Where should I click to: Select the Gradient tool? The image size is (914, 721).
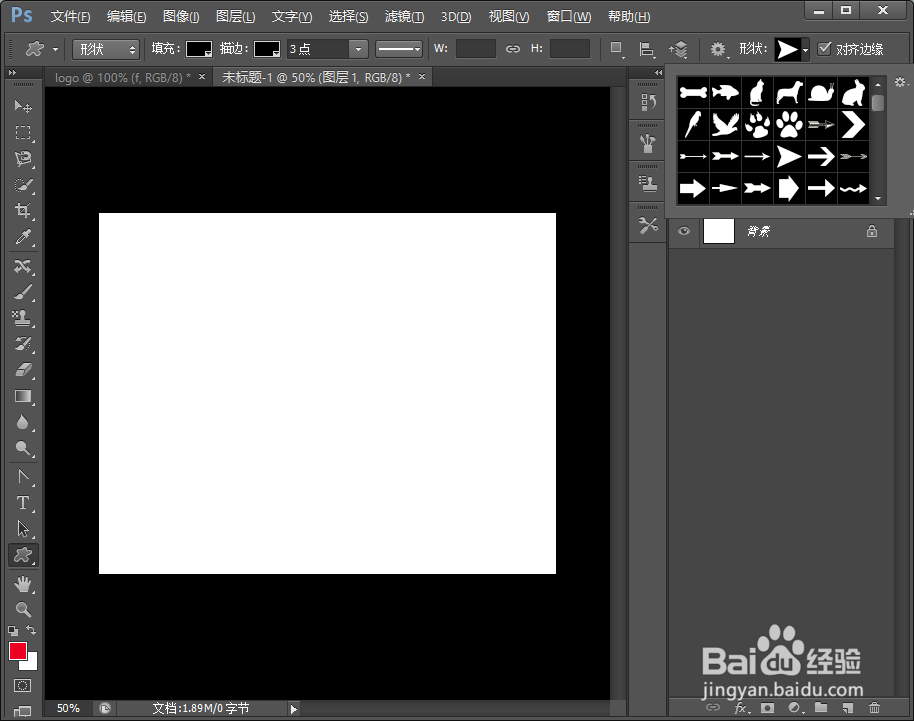[x=23, y=396]
